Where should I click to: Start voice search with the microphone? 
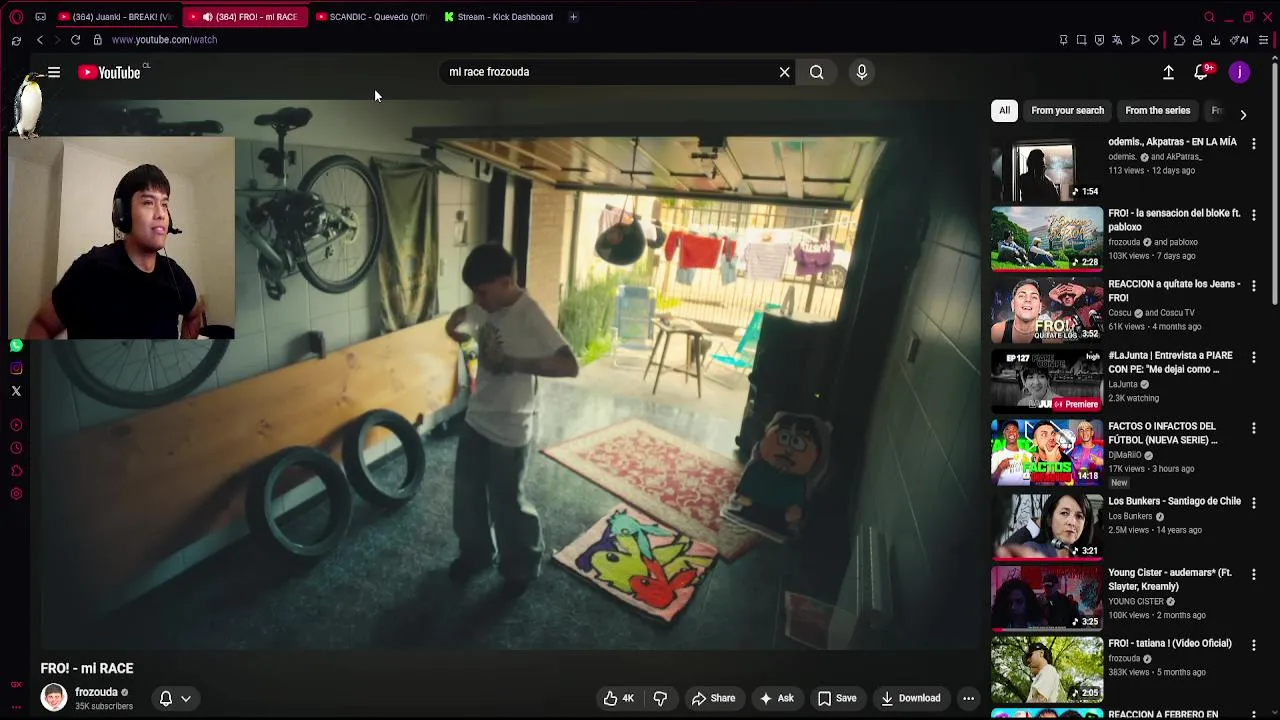click(x=862, y=72)
